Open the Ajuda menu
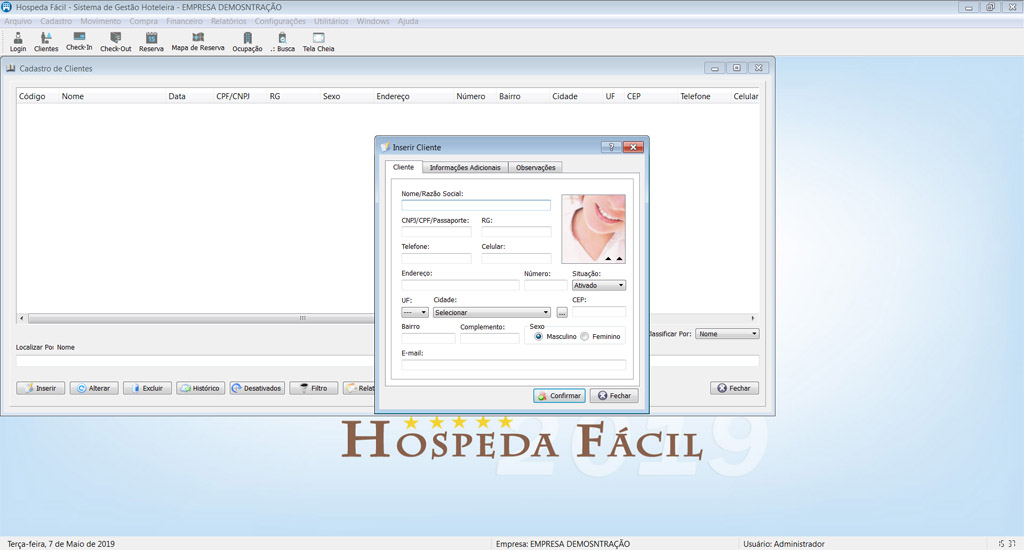The image size is (1024, 550). pos(408,21)
